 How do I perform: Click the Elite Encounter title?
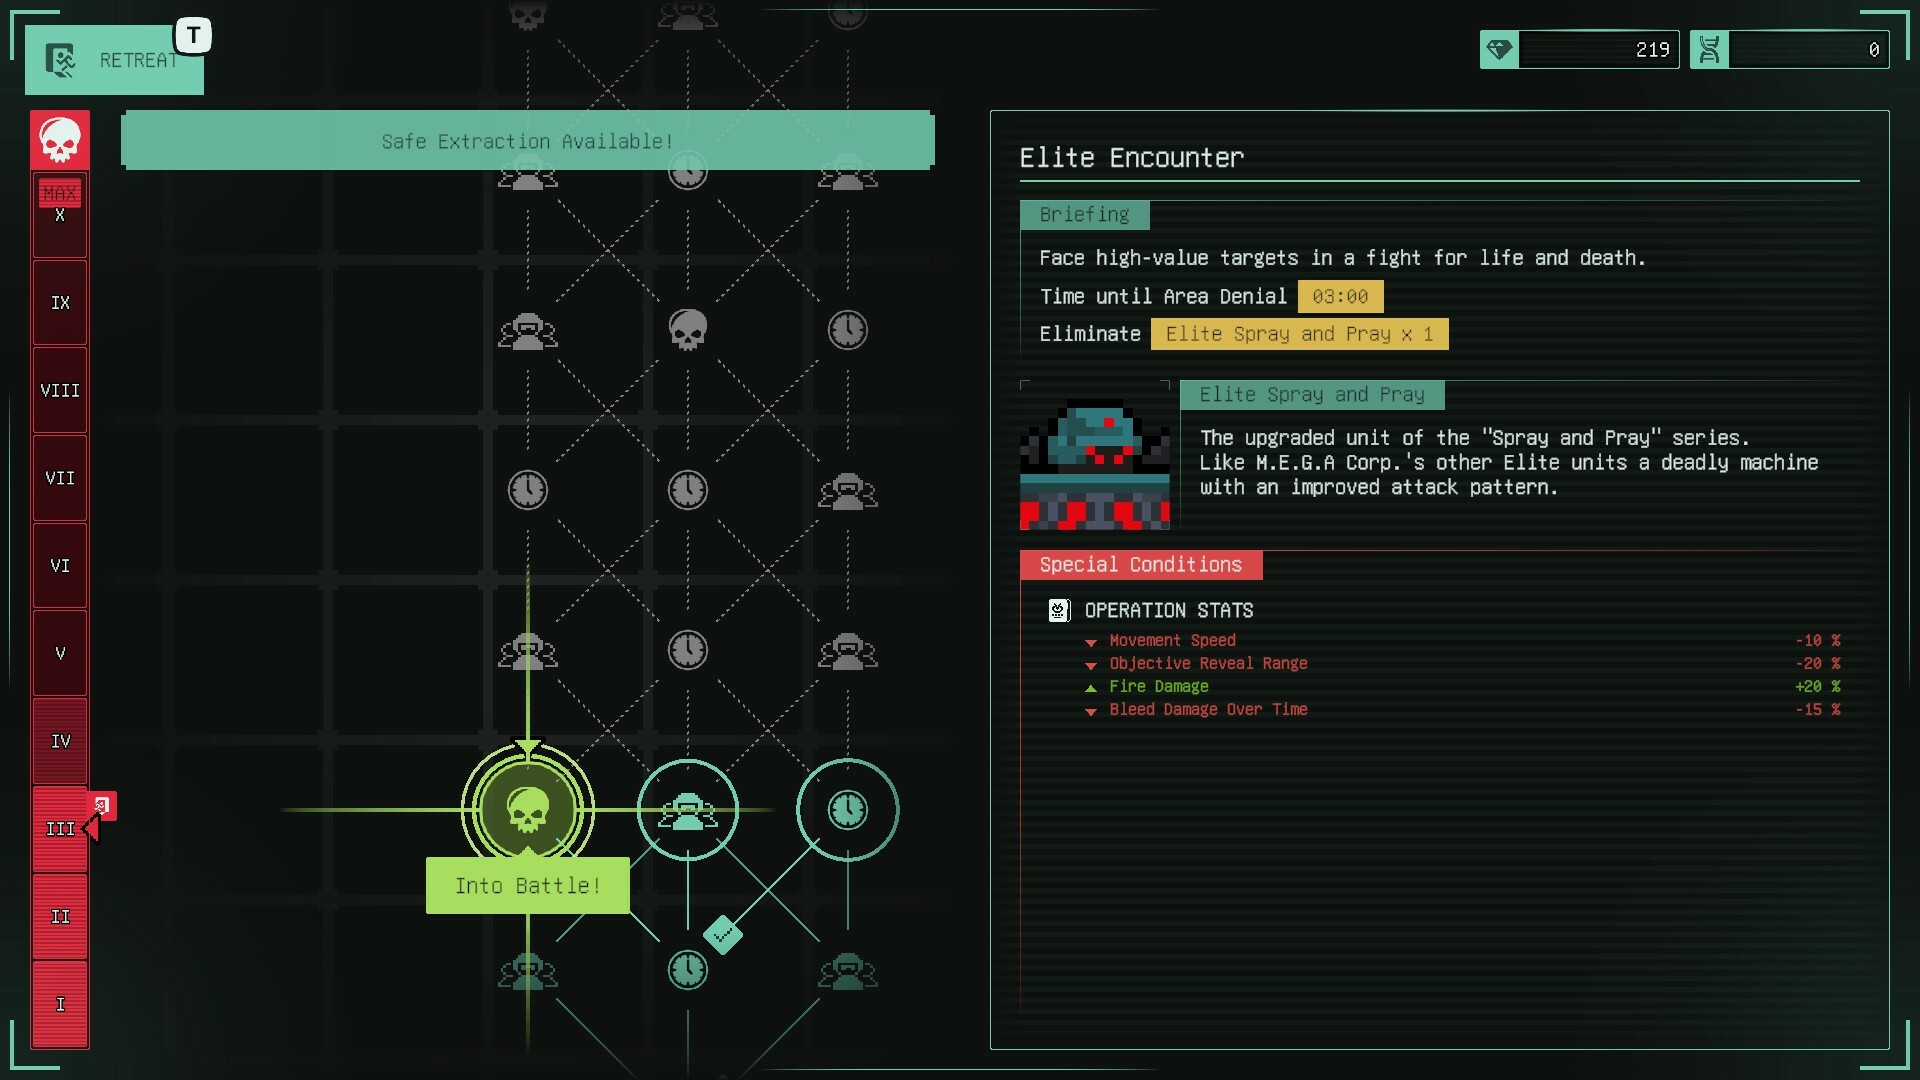pyautogui.click(x=1131, y=158)
